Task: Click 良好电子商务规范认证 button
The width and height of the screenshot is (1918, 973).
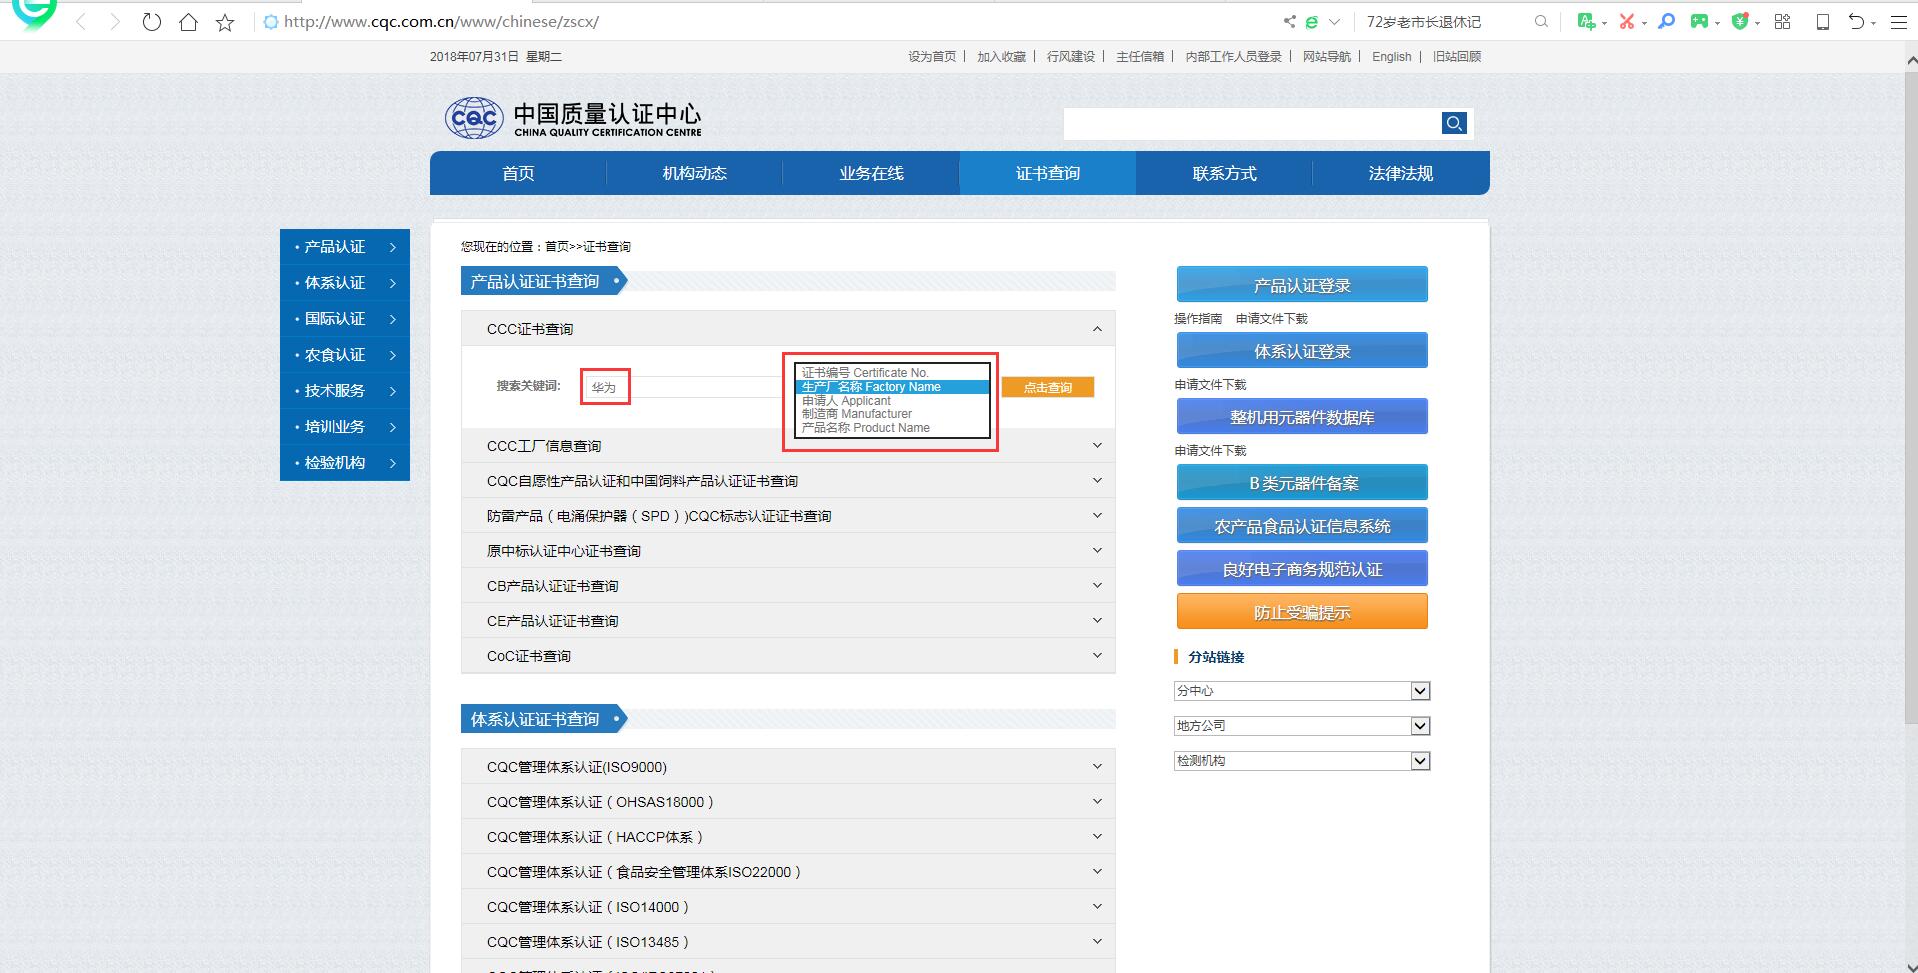Action: point(1302,569)
